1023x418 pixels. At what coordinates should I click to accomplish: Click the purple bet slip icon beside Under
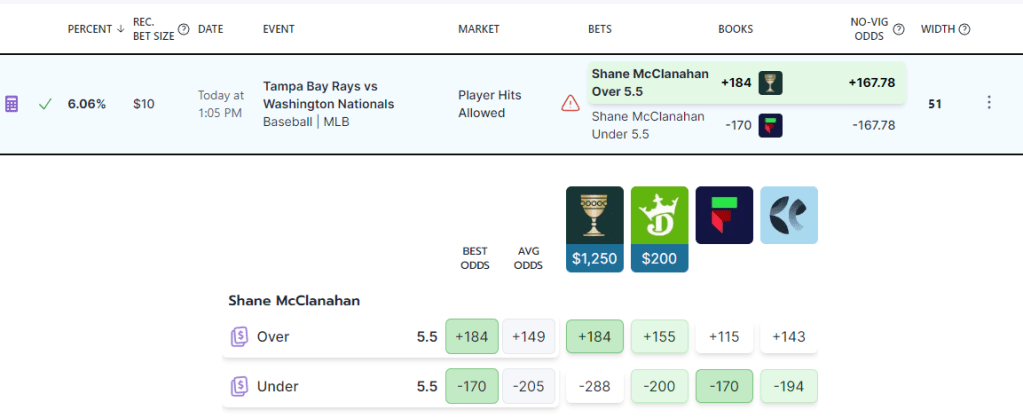[x=238, y=386]
